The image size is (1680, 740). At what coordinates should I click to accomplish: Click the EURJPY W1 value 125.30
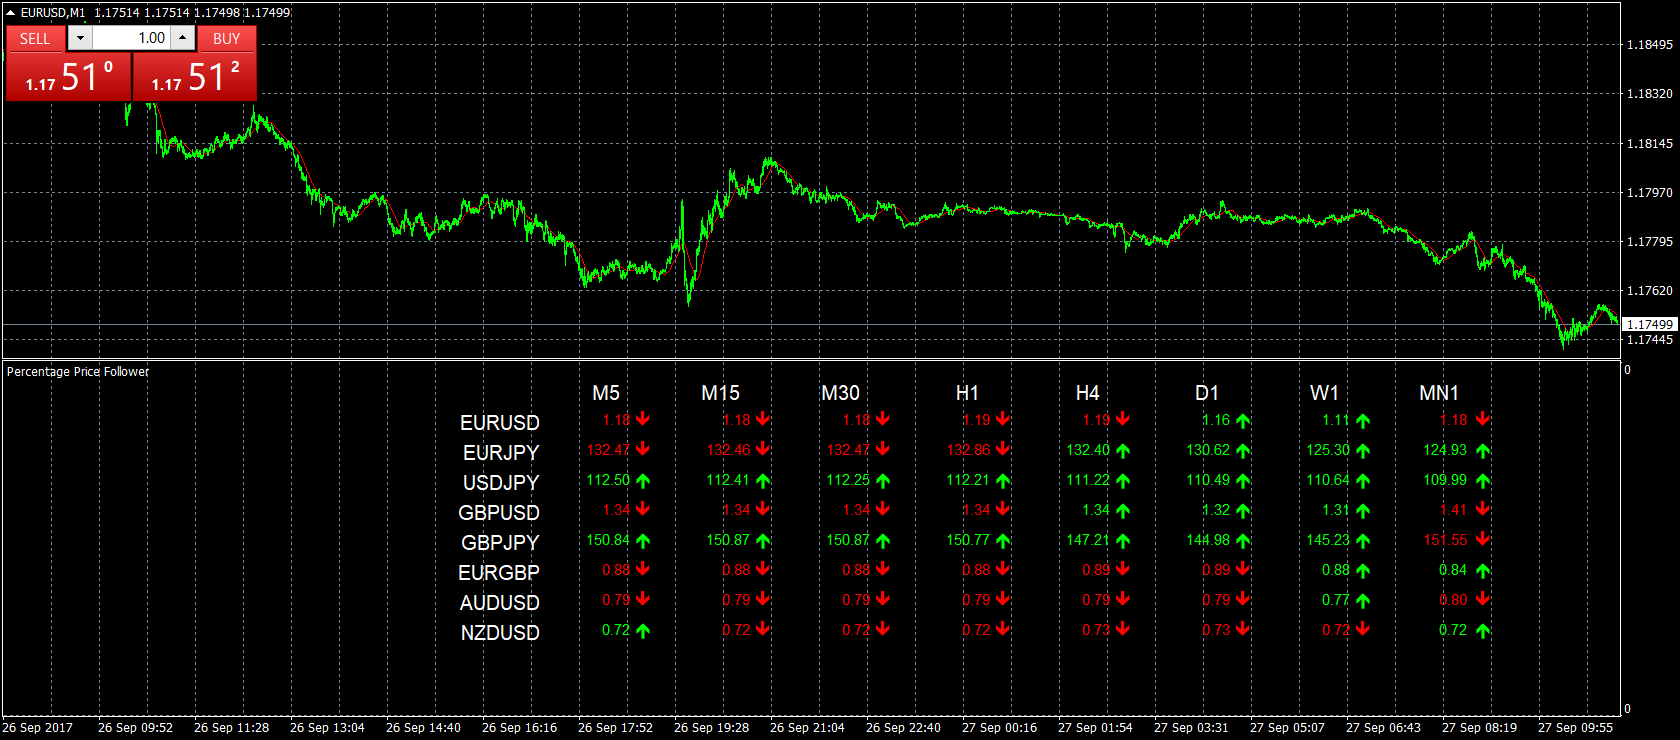(x=1328, y=450)
